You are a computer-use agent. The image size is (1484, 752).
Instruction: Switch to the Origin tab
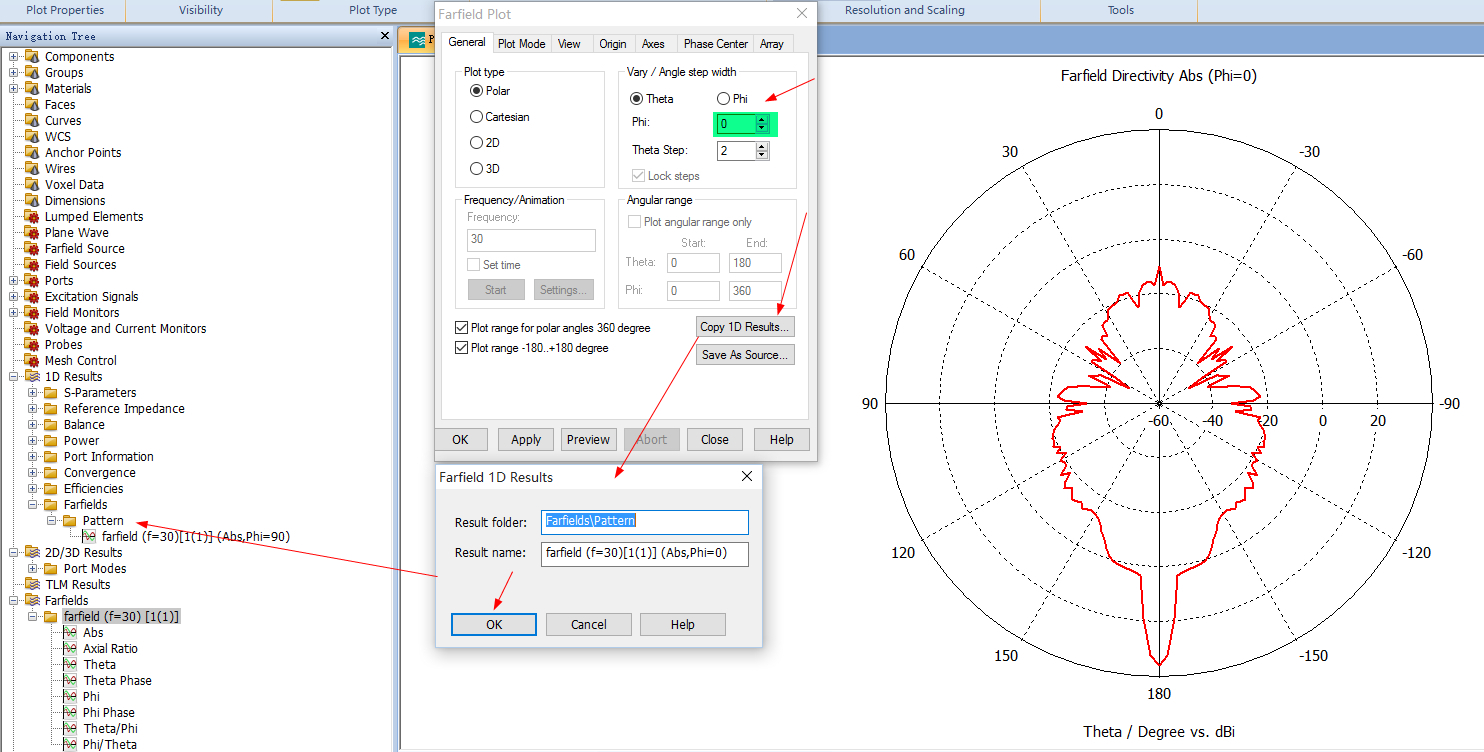pyautogui.click(x=613, y=44)
